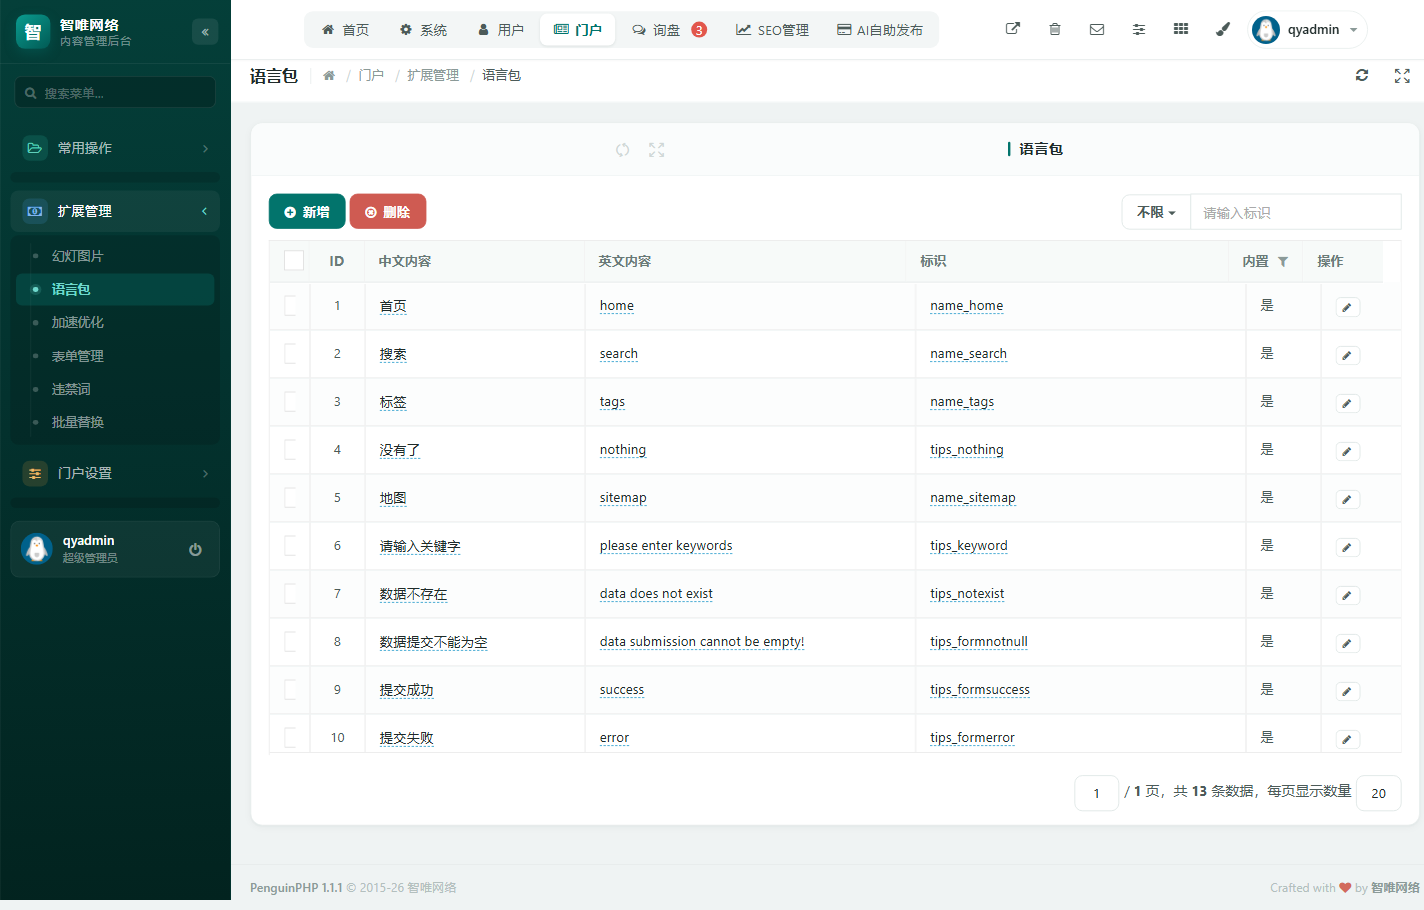The image size is (1424, 910).
Task: Click the power logout icon beside qyadmin
Action: tap(195, 549)
